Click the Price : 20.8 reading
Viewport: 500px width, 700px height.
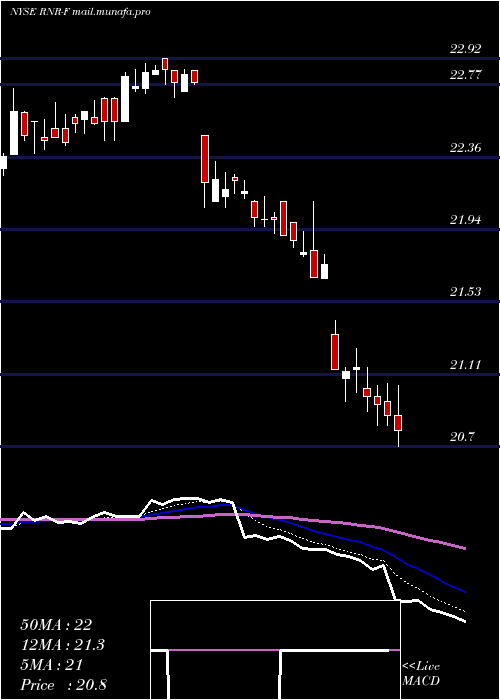(x=63, y=685)
